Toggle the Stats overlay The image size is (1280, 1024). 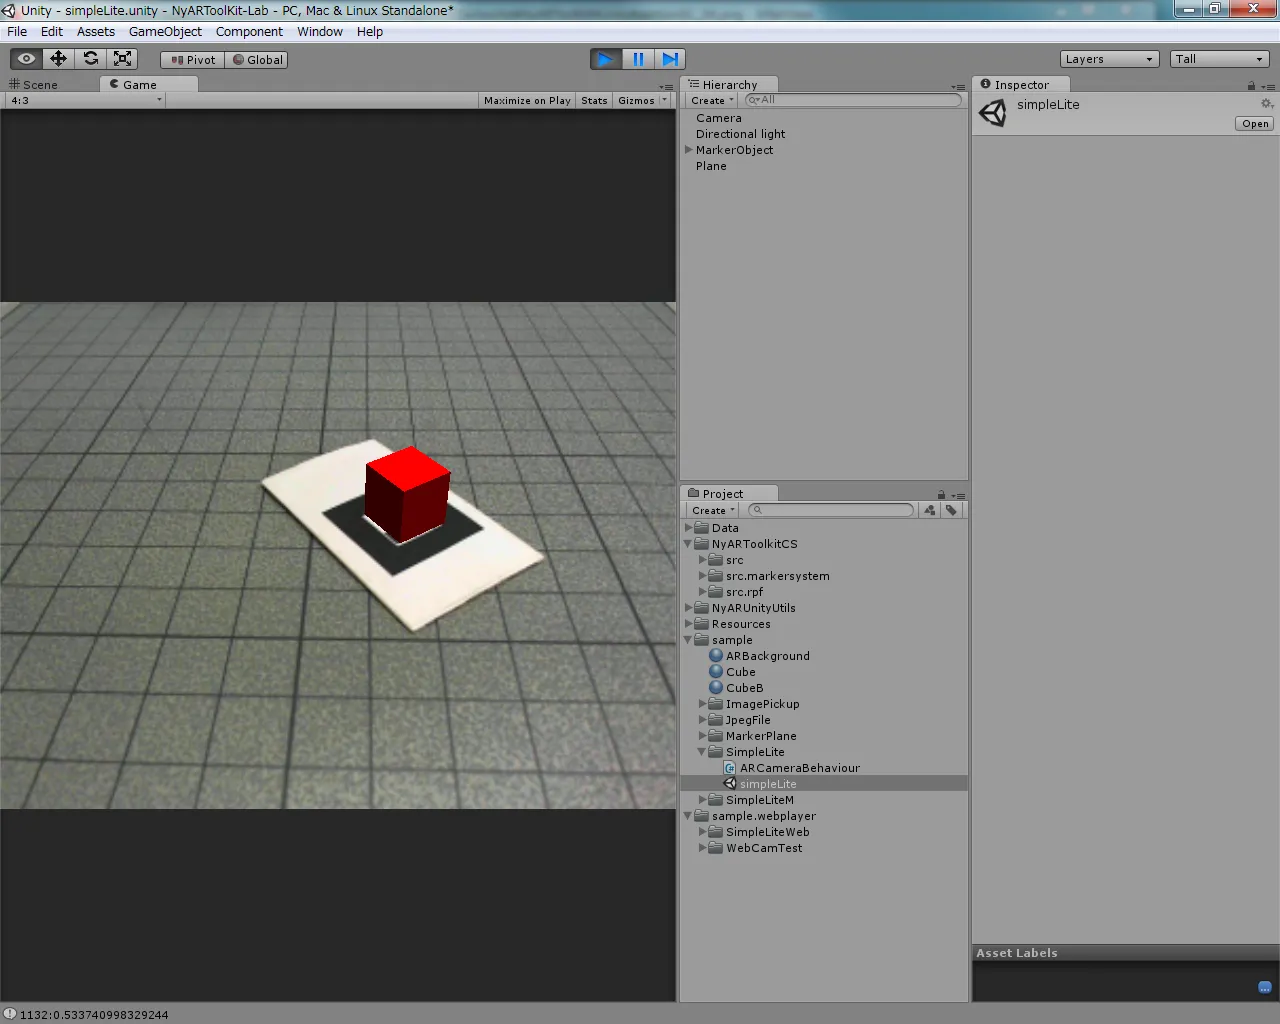tap(594, 100)
